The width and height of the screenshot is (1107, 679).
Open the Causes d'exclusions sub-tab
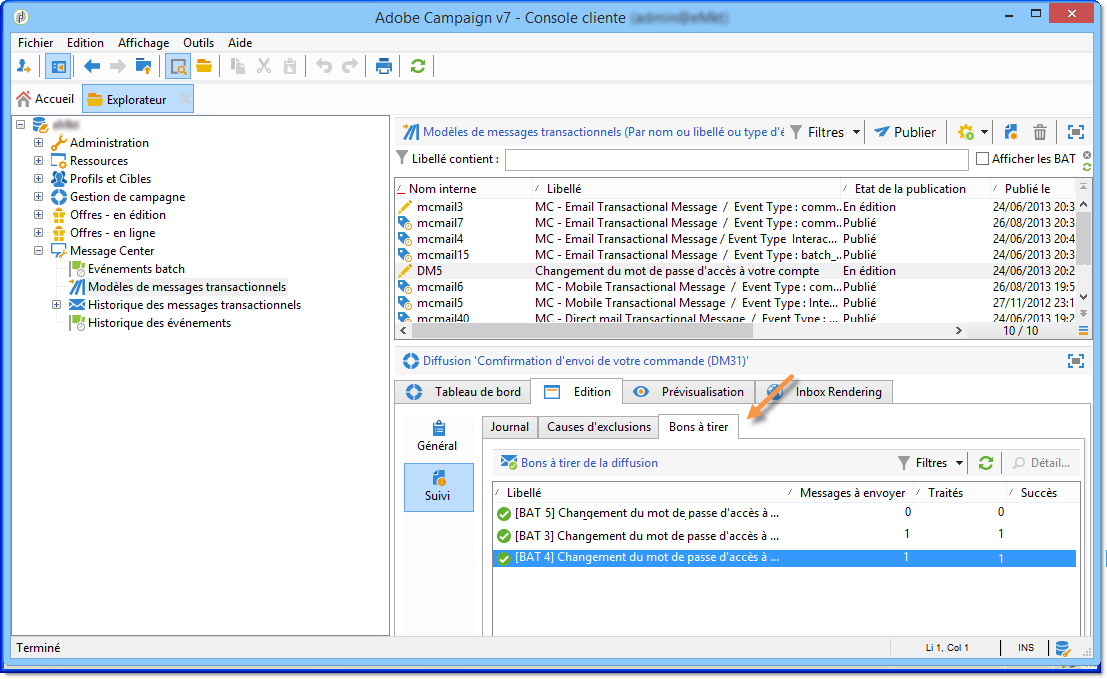click(599, 427)
